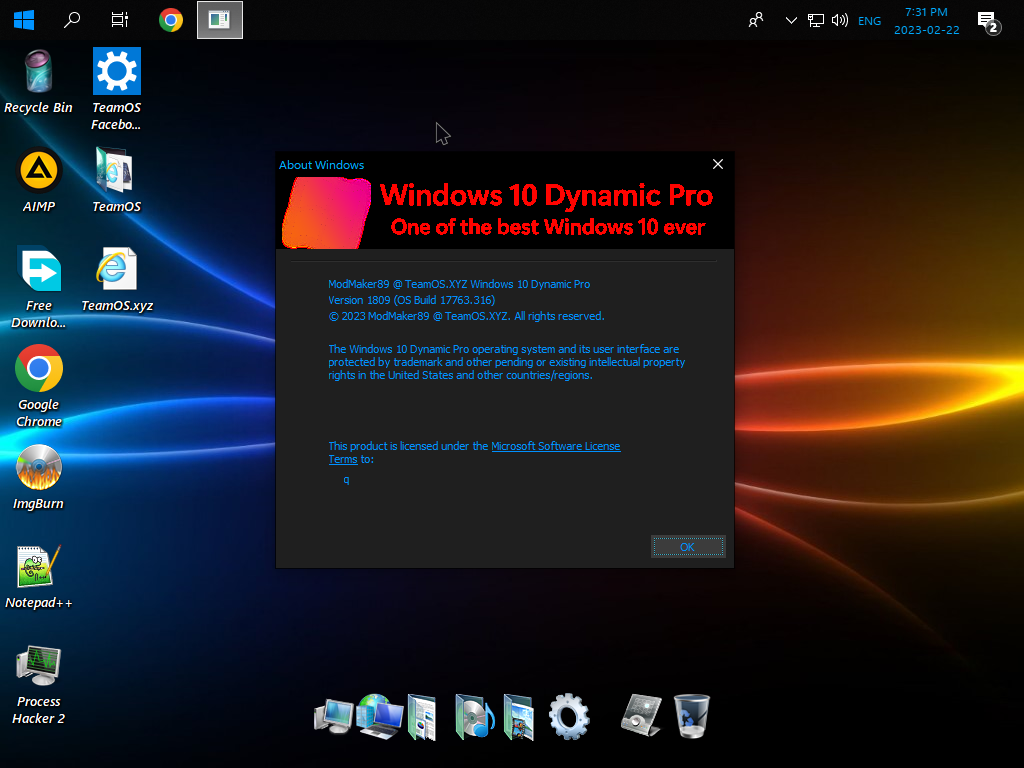Viewport: 1024px width, 768px height.
Task: Open the dock documents folder icon
Action: pyautogui.click(x=423, y=717)
